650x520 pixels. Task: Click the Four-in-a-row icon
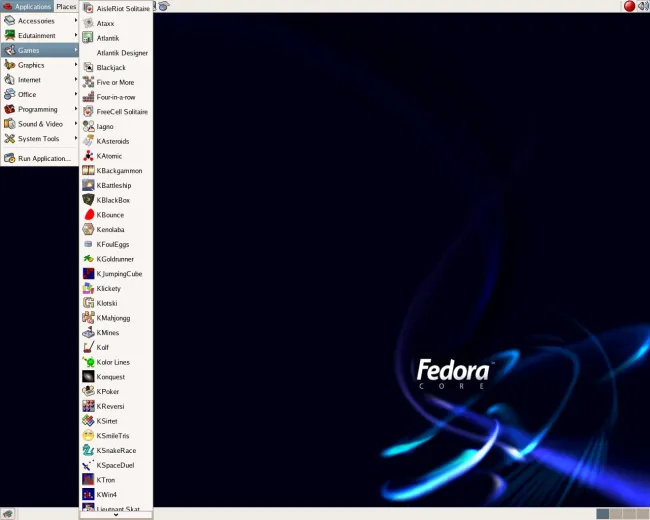(88, 97)
